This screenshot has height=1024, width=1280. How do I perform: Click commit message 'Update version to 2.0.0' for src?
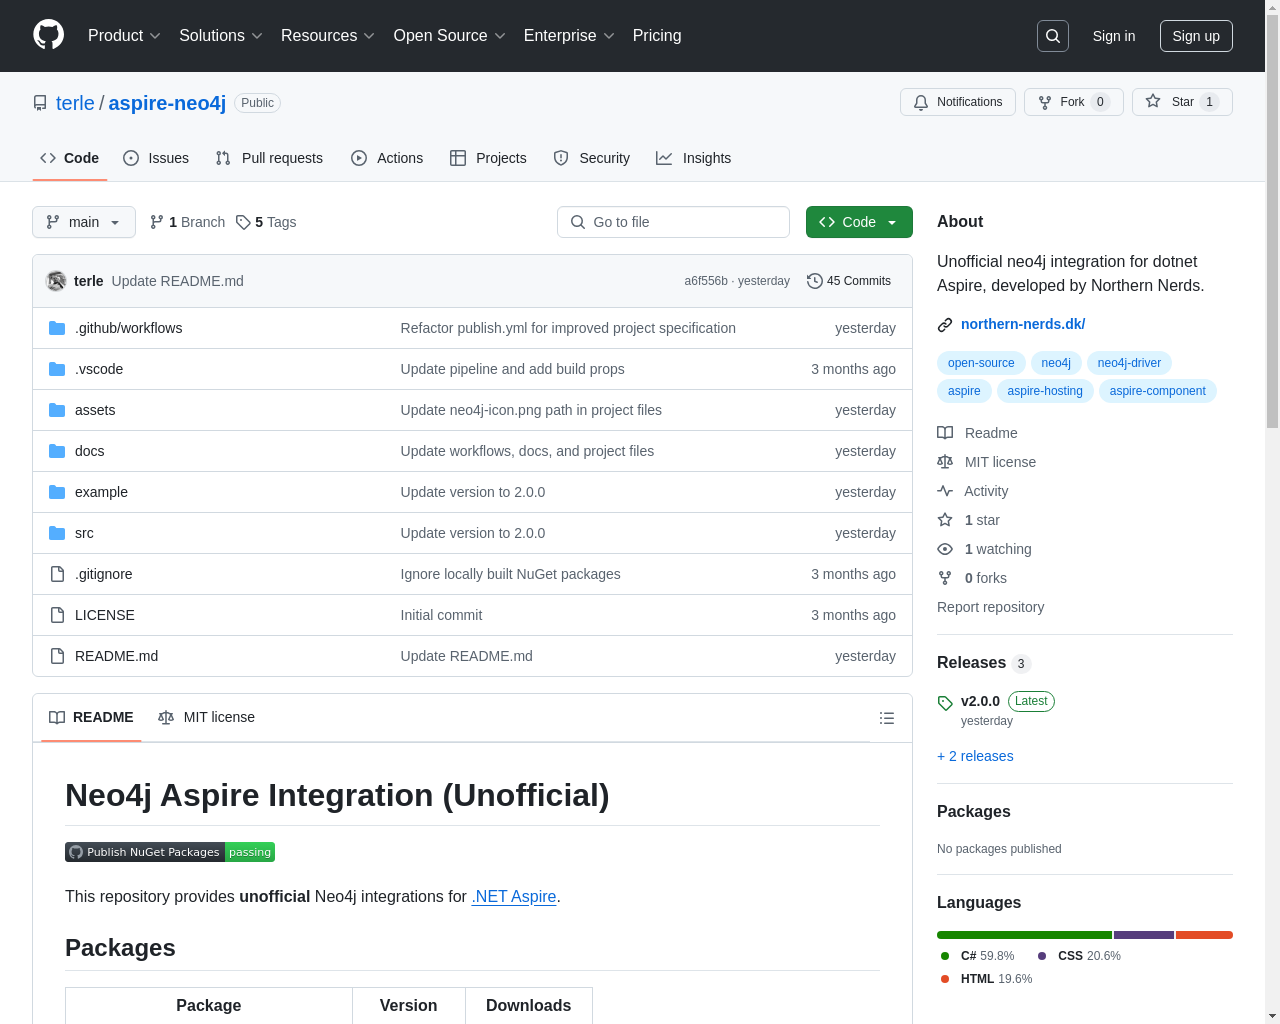pyautogui.click(x=473, y=533)
